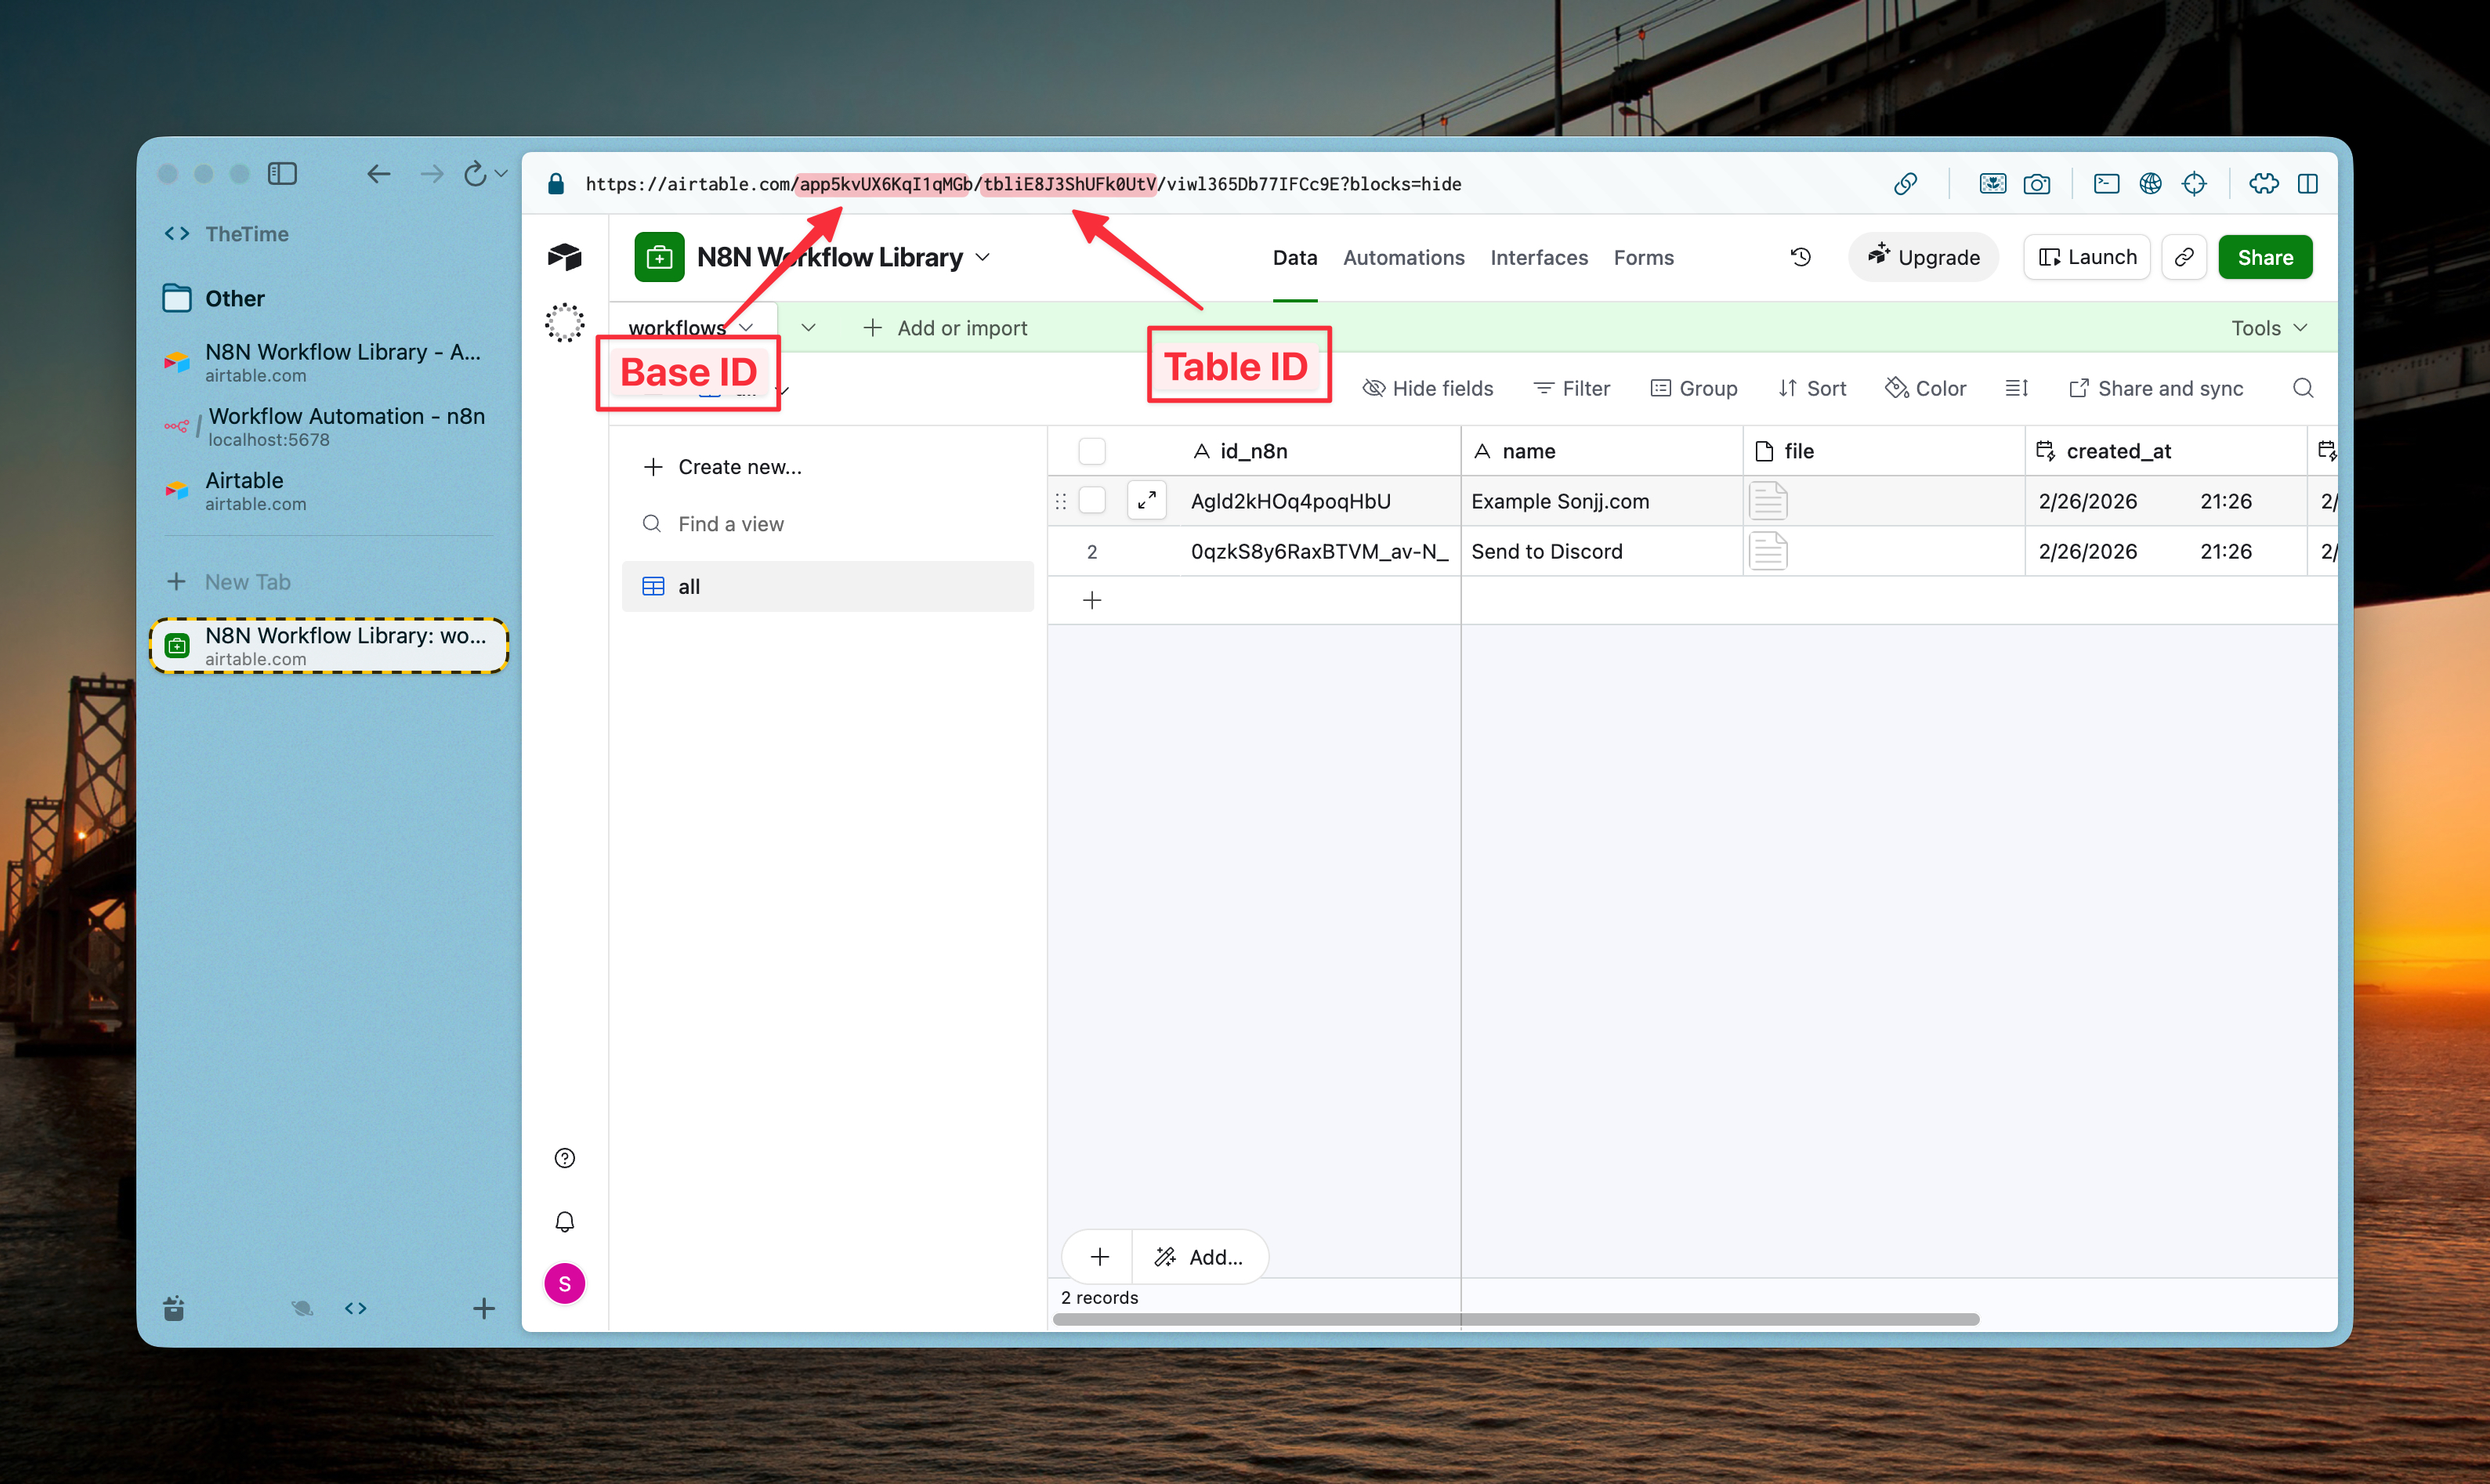
Task: Open the search icon in the view toolbar
Action: [2303, 388]
